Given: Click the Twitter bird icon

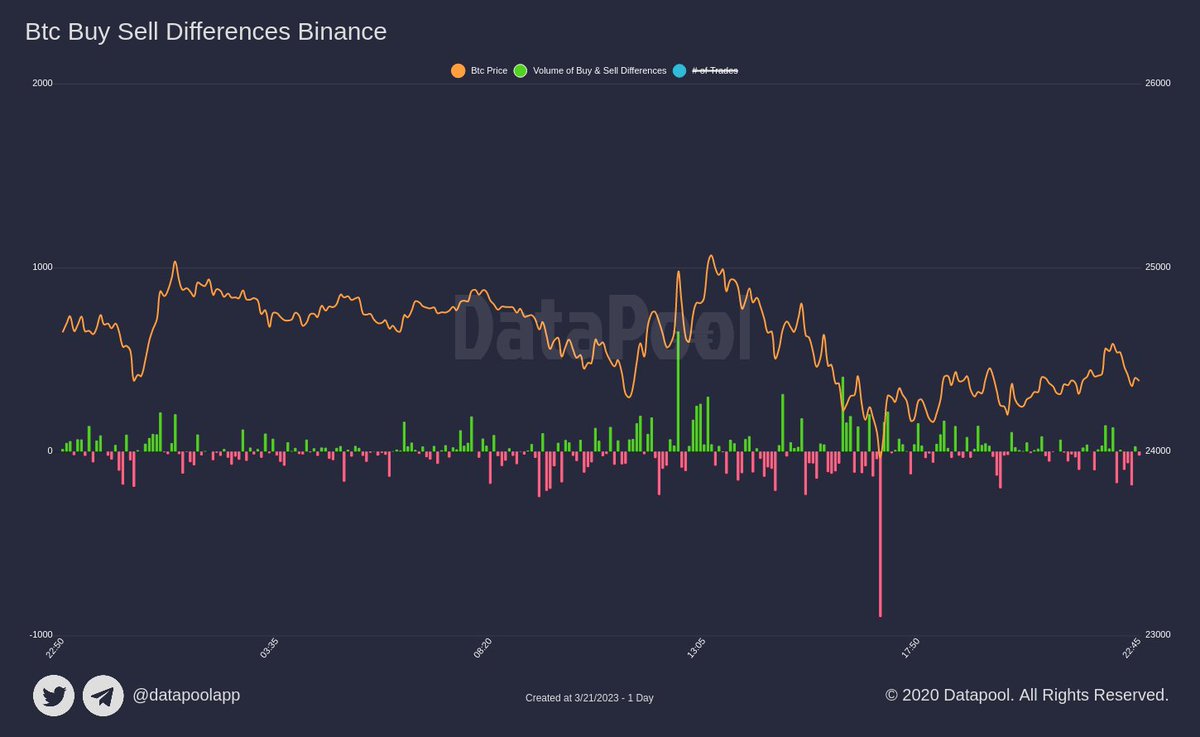Looking at the screenshot, I should tap(54, 695).
